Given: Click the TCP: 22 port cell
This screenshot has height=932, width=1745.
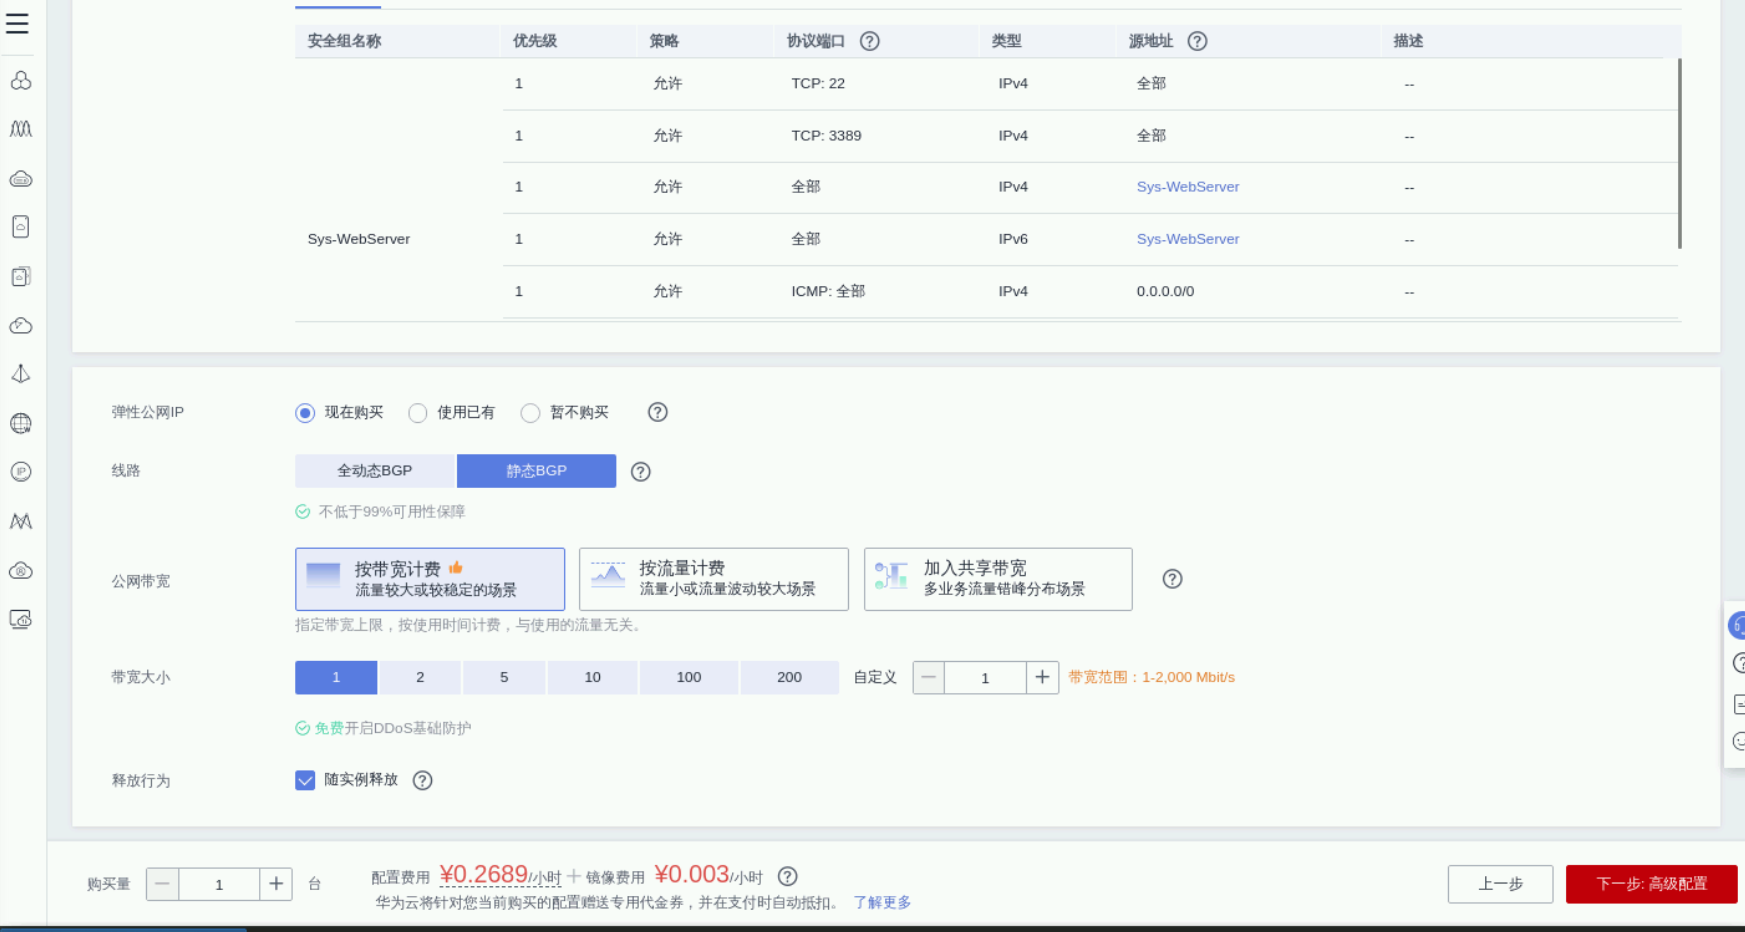Looking at the screenshot, I should point(818,84).
